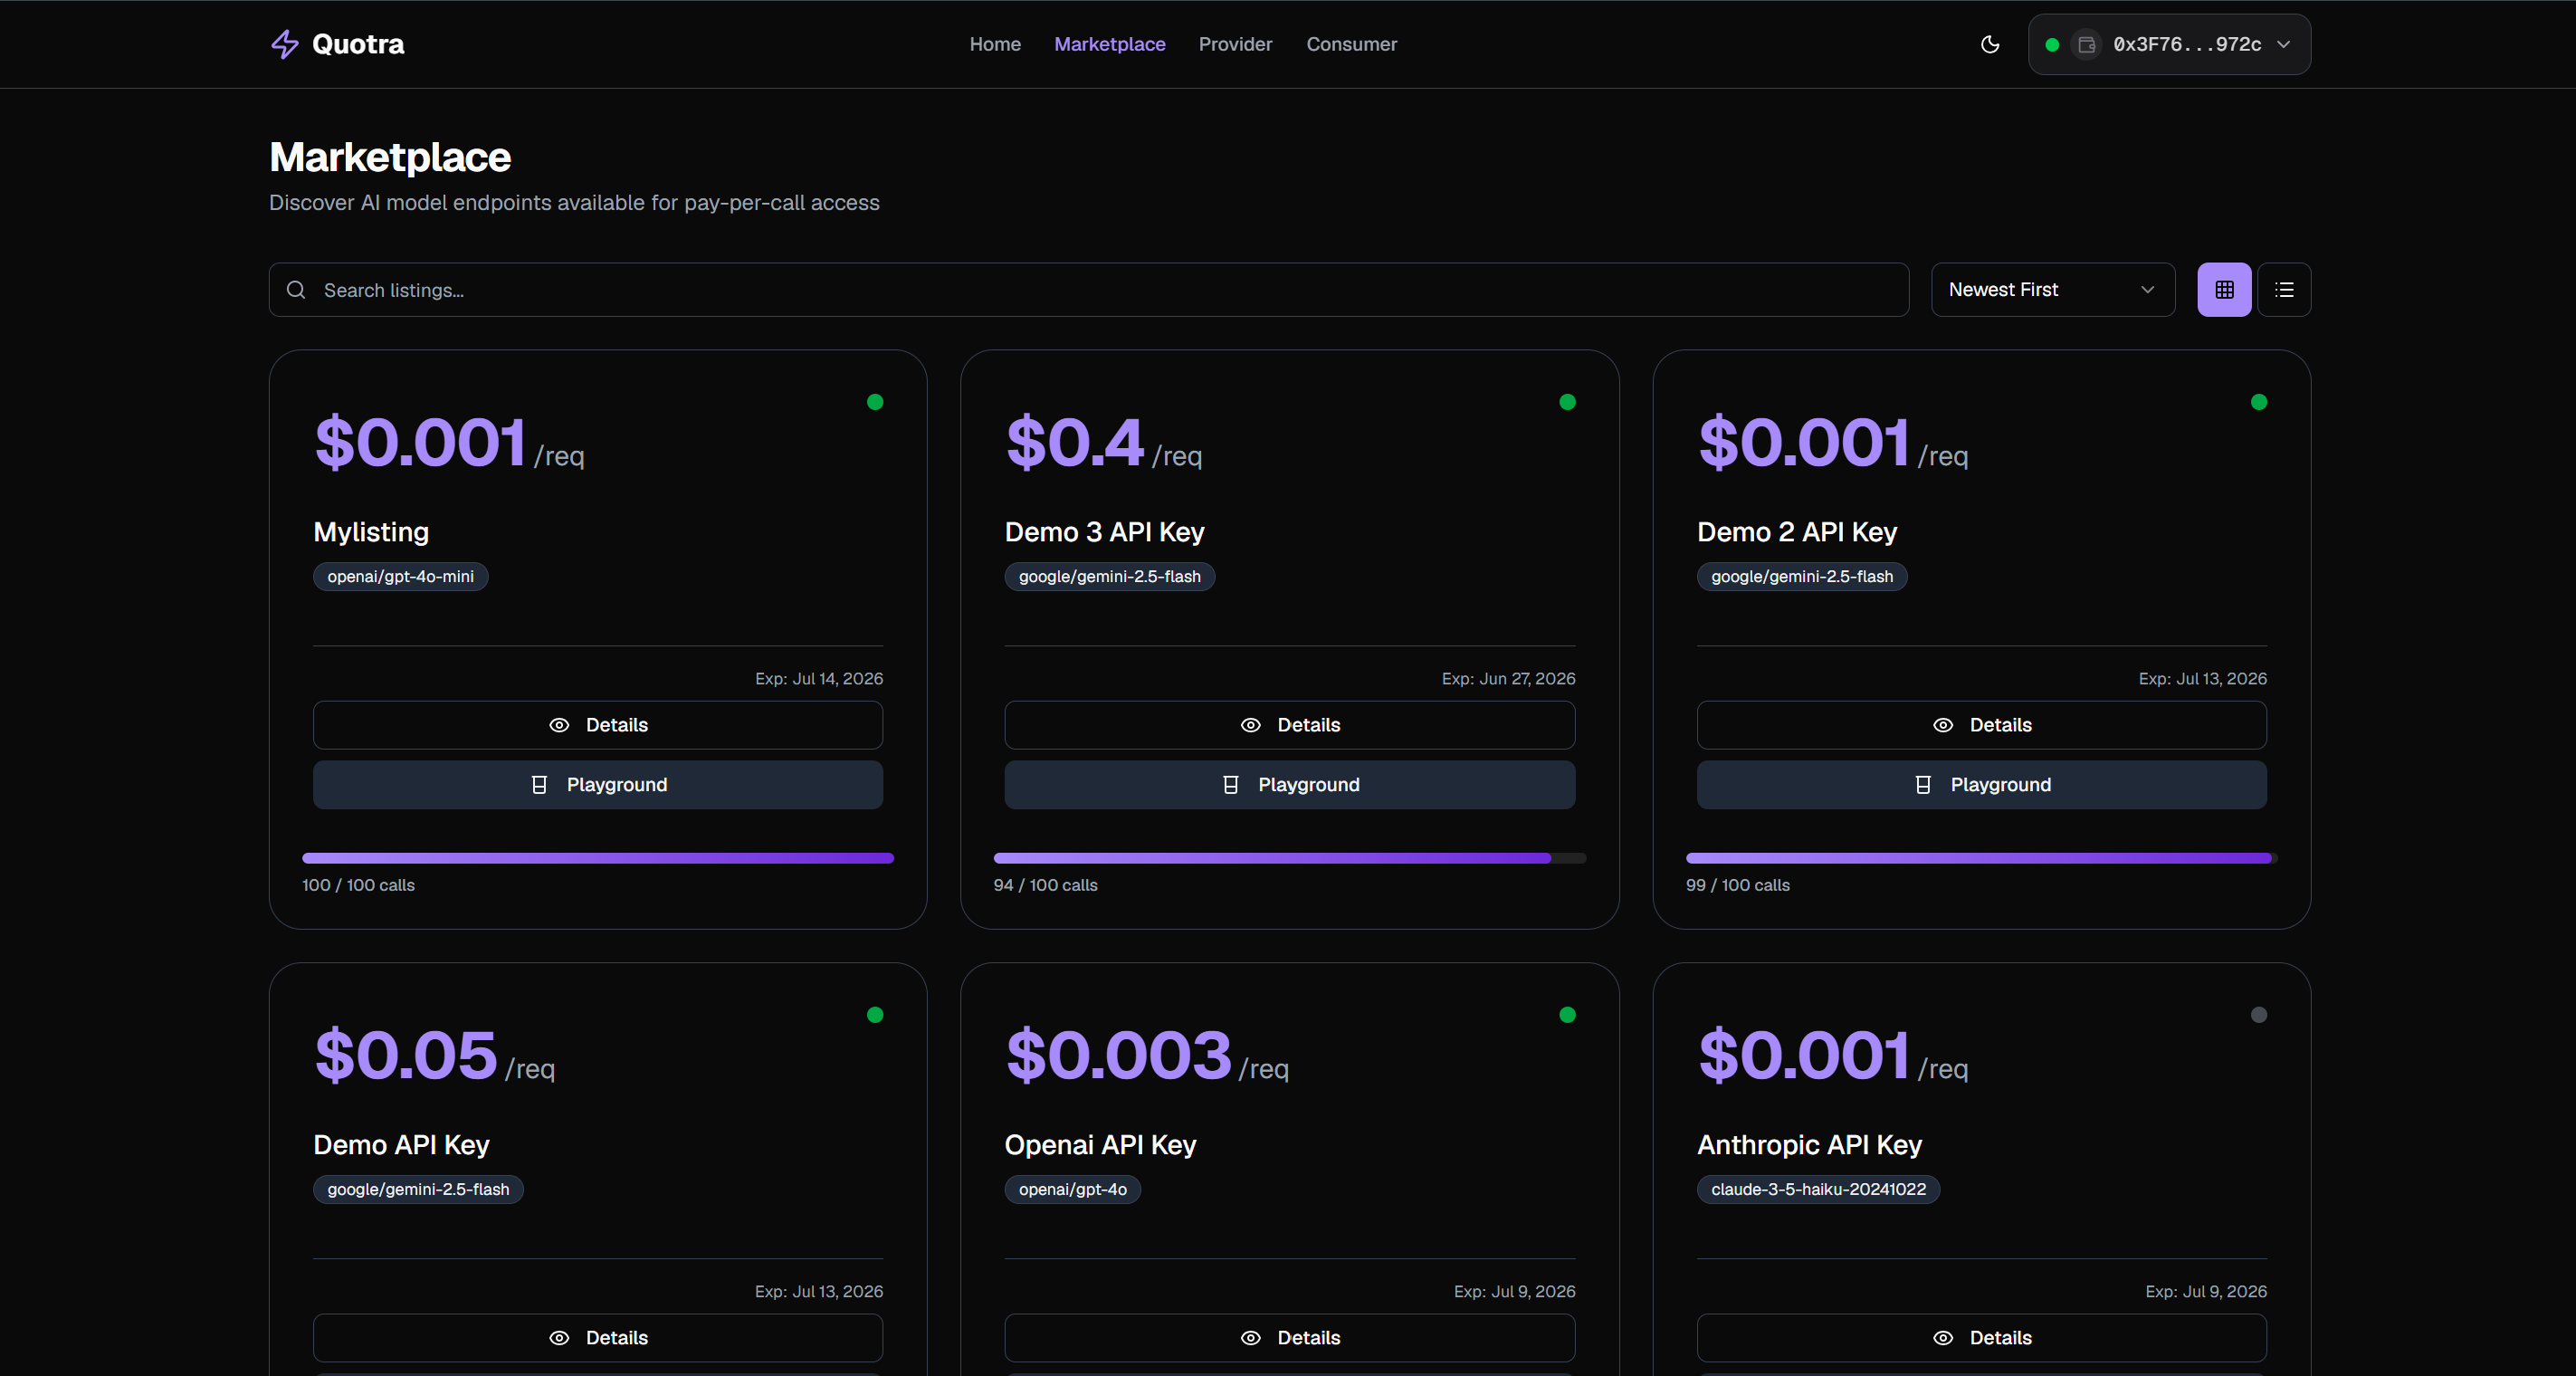
Task: Click the green status dot on Demo 3 API Key
Action: pos(1567,402)
